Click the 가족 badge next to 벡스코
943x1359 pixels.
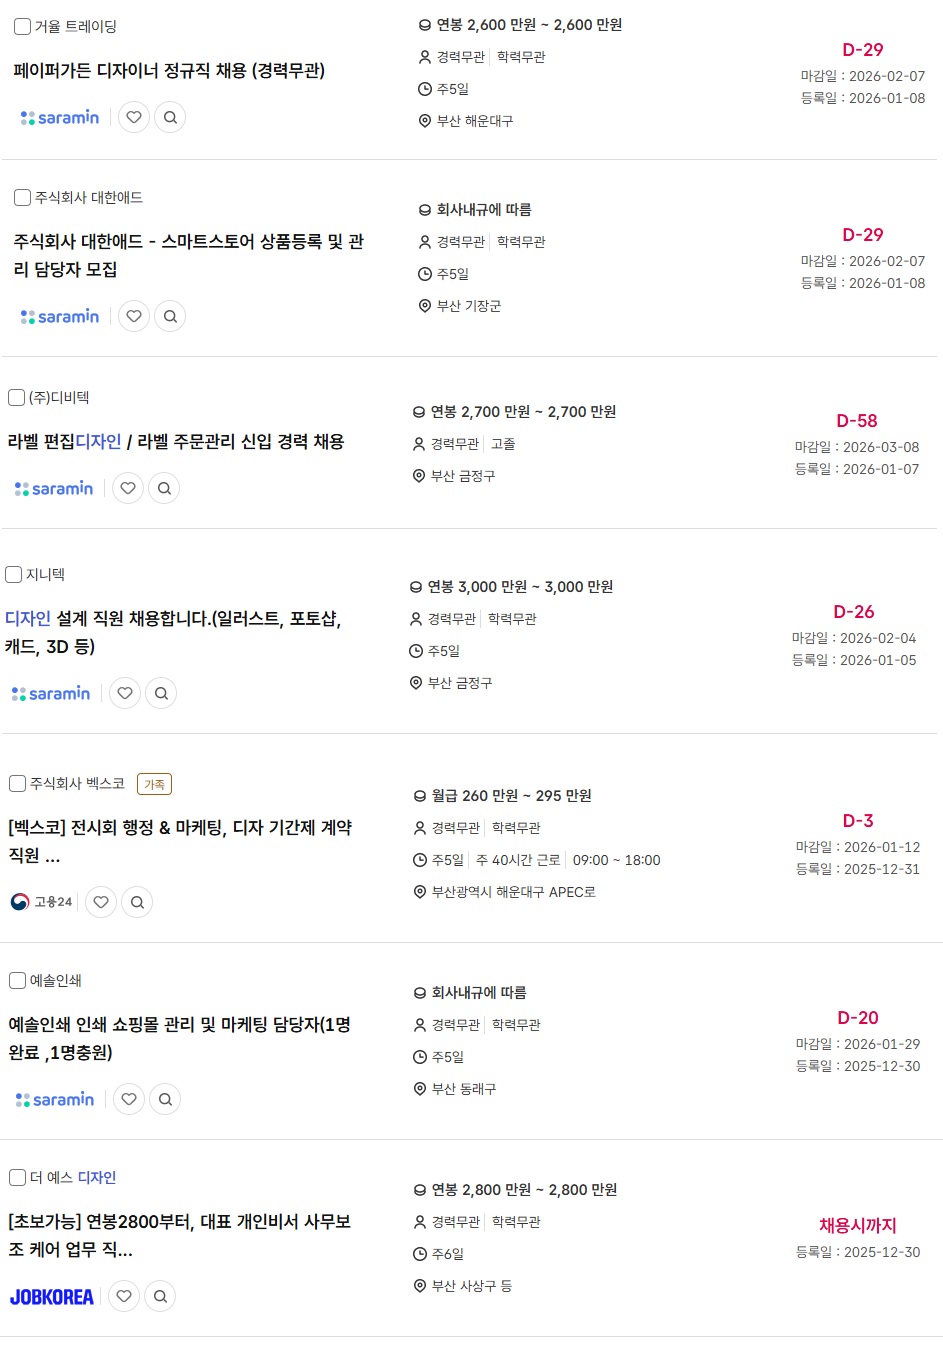click(155, 784)
